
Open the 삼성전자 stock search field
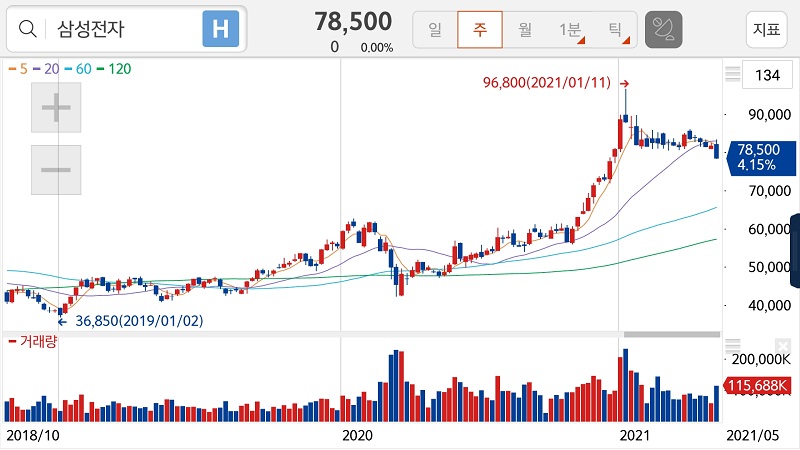coord(127,29)
